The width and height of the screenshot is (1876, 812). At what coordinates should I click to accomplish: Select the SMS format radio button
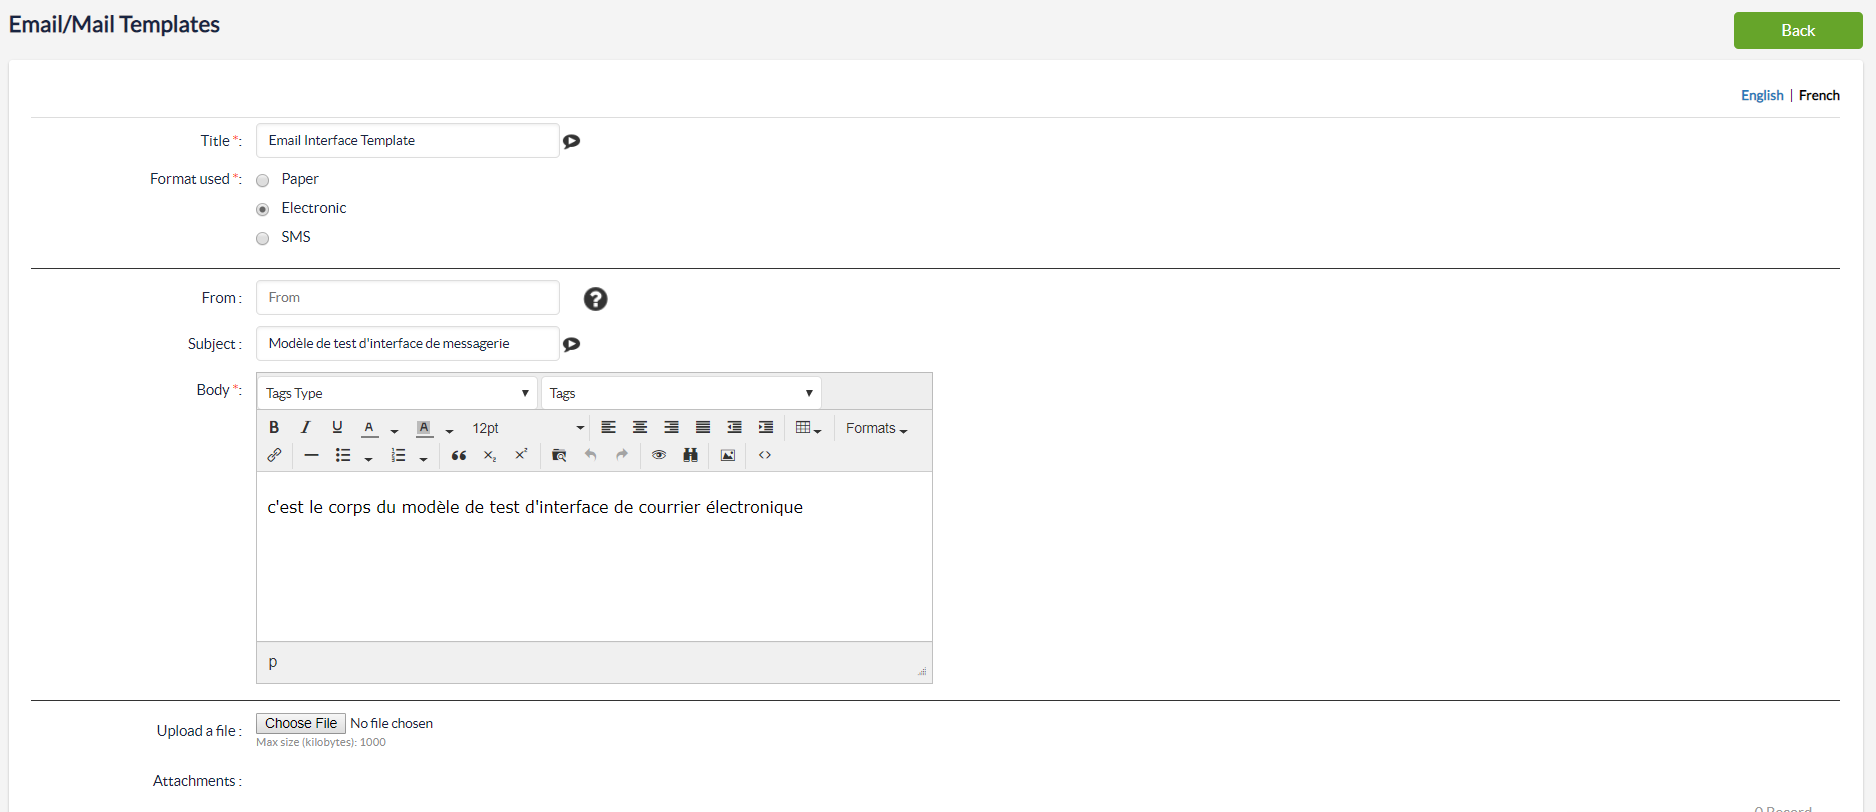coord(263,239)
